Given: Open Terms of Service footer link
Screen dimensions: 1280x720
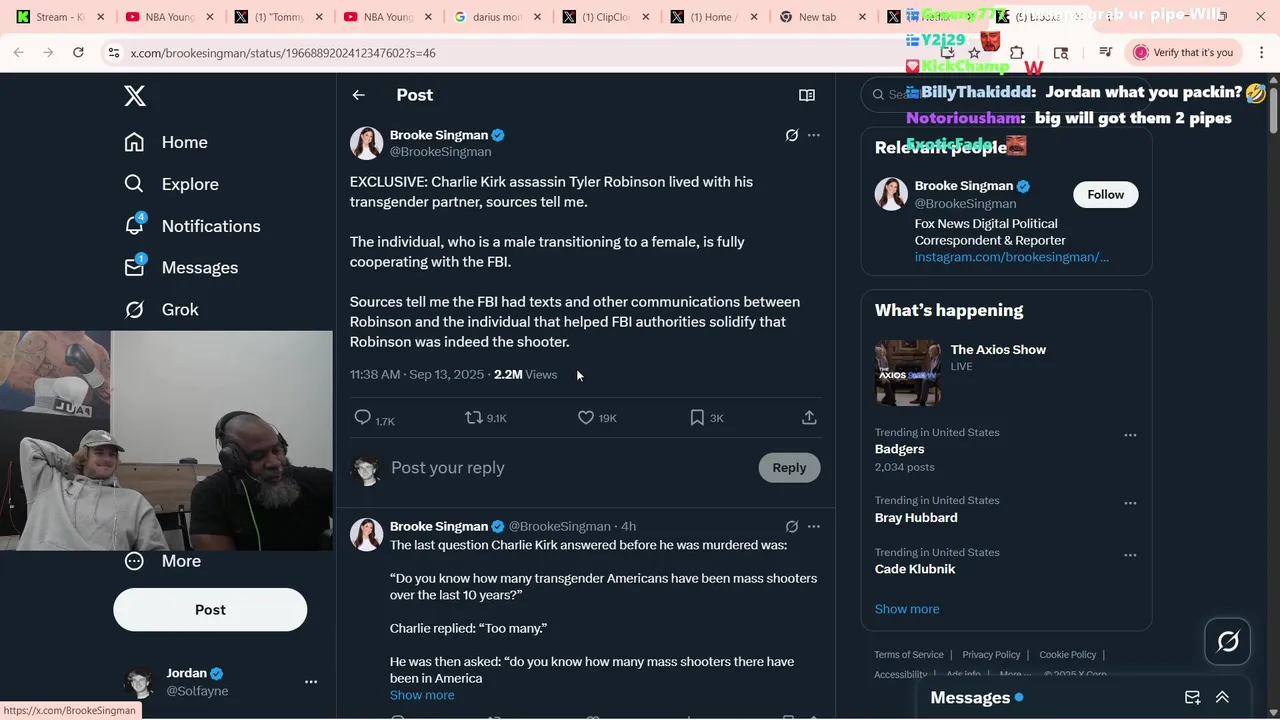Looking at the screenshot, I should [909, 655].
